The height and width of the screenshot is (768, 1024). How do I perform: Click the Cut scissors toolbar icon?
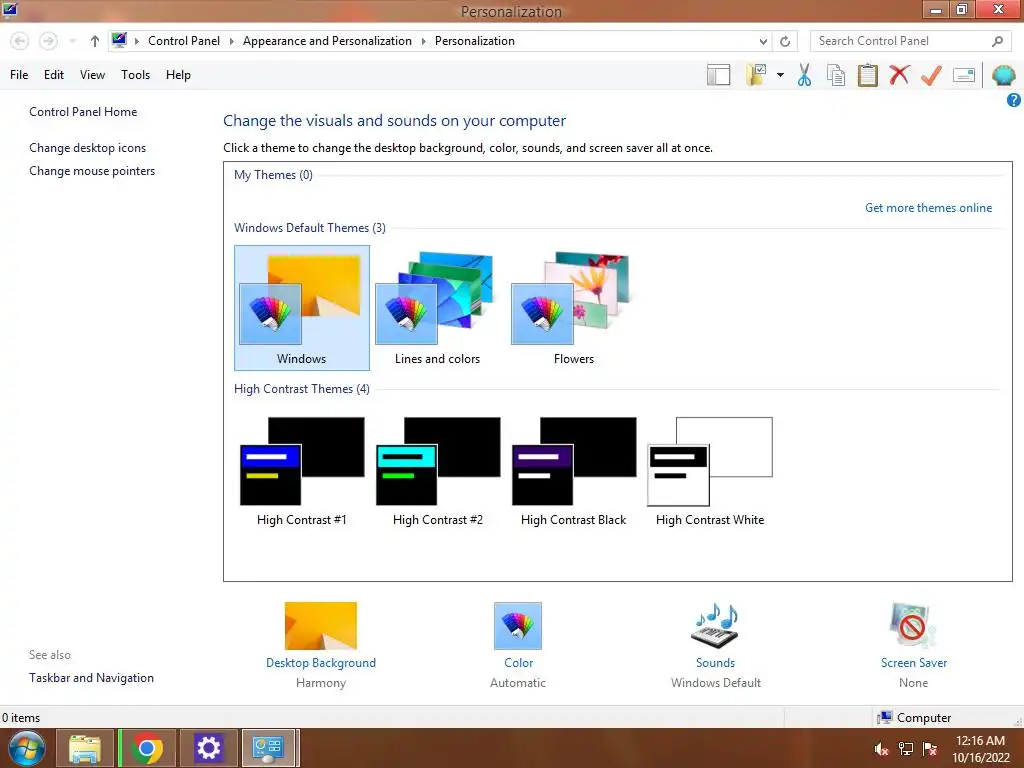[805, 75]
